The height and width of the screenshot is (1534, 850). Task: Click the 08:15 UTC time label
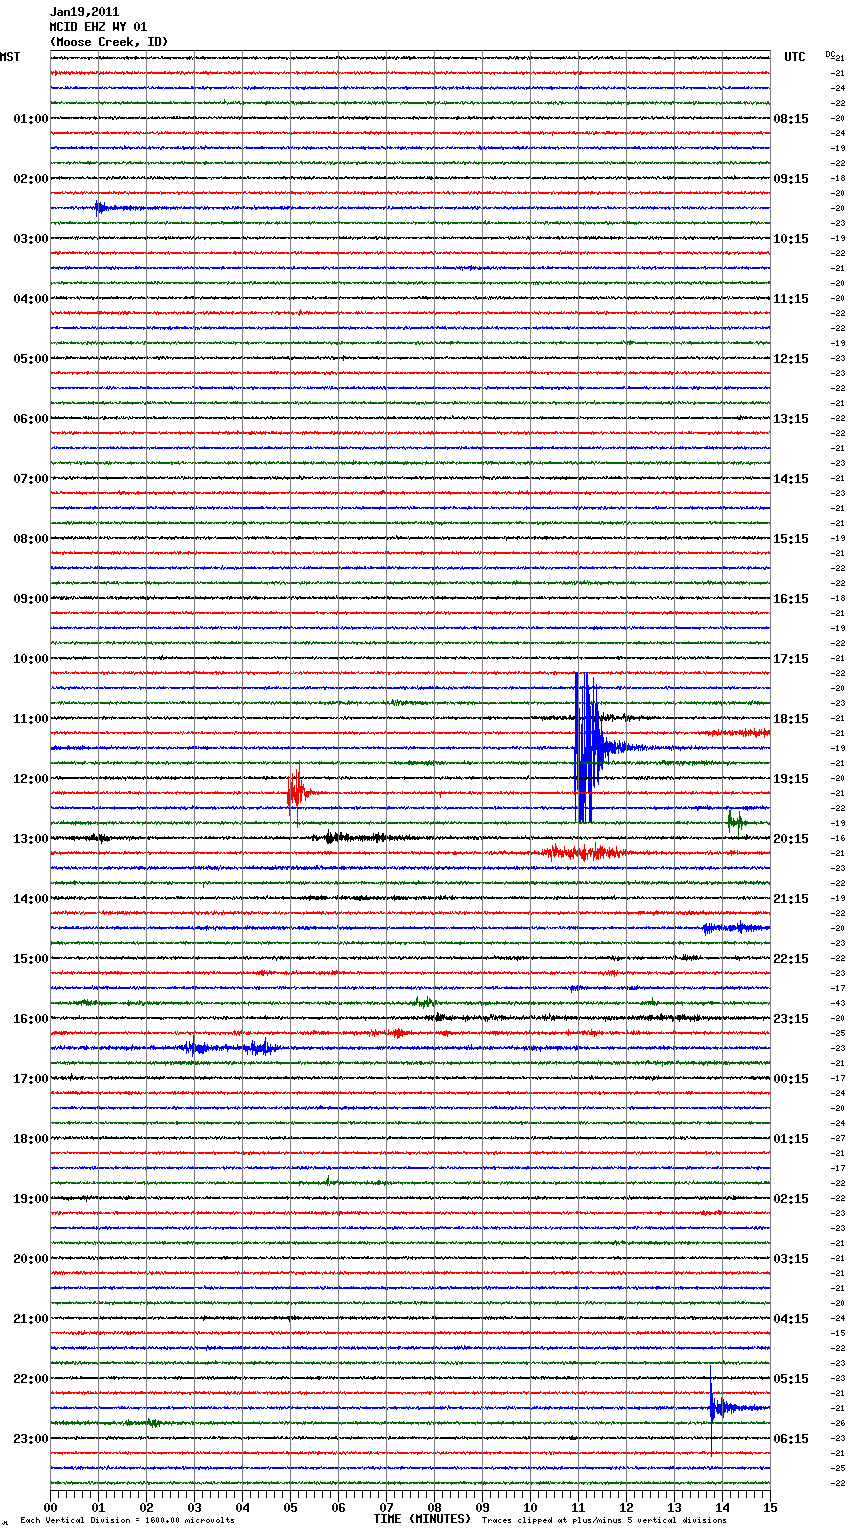[x=791, y=119]
